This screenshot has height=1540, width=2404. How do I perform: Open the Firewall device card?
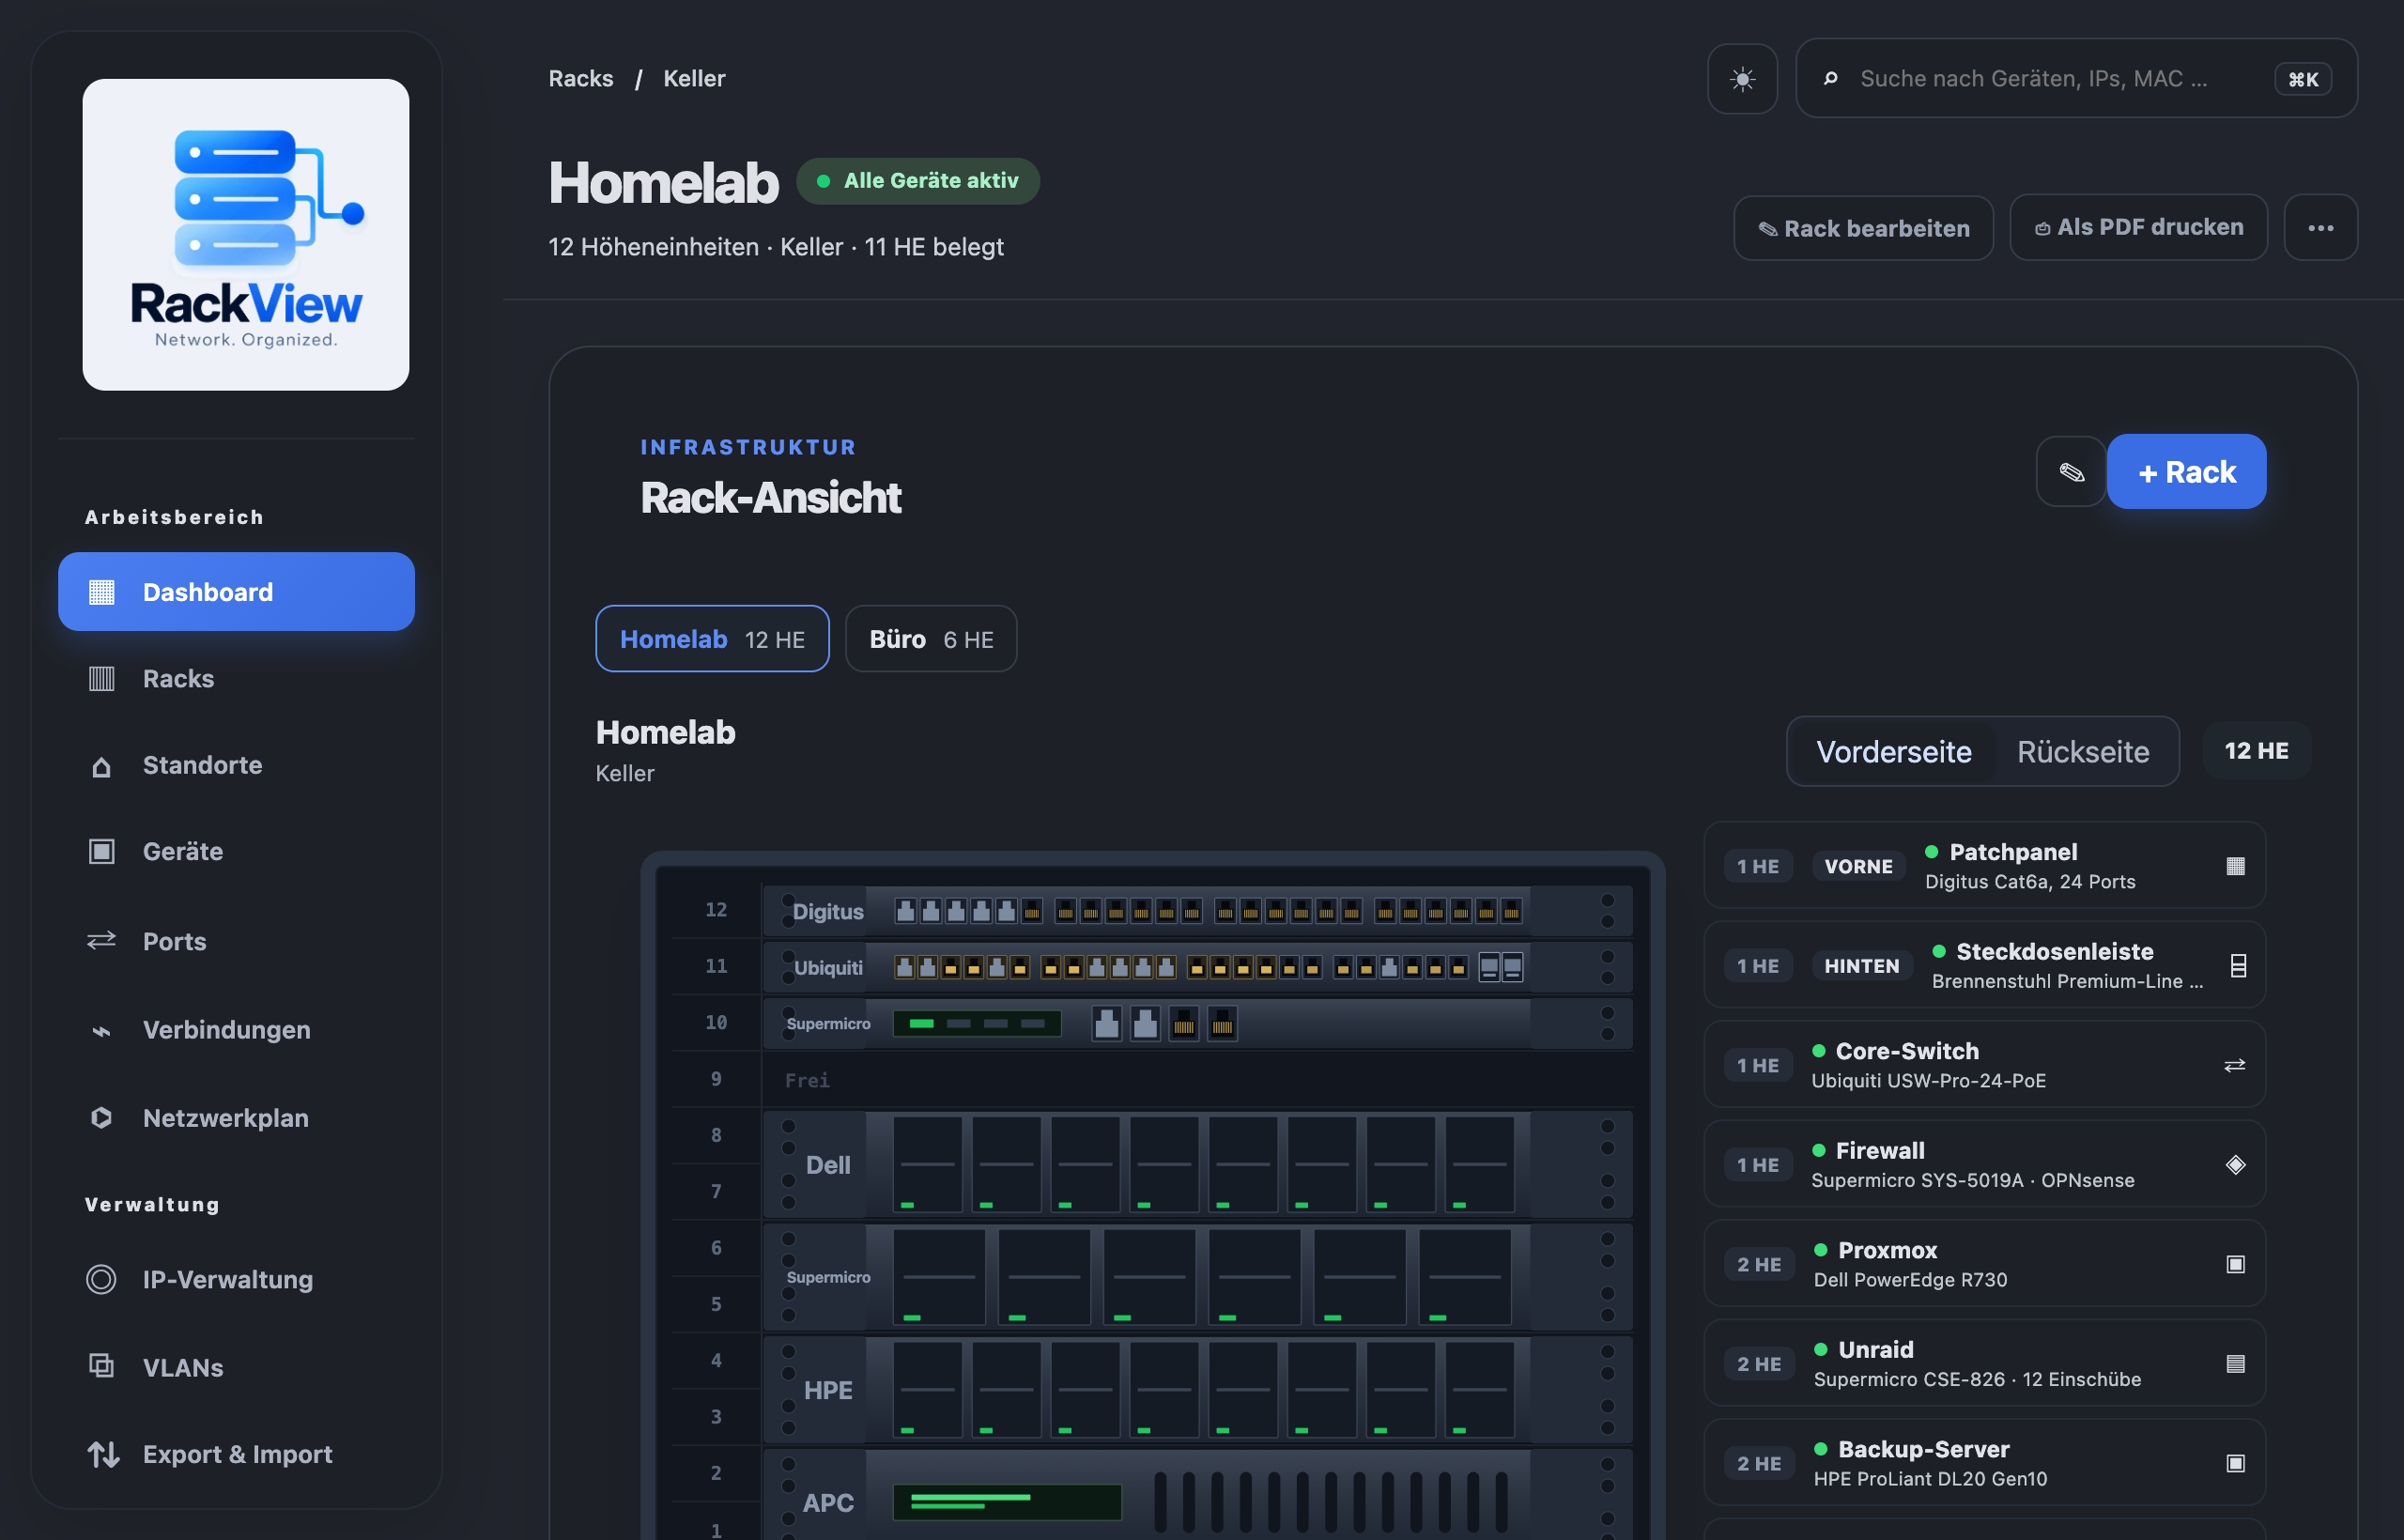coord(1984,1165)
